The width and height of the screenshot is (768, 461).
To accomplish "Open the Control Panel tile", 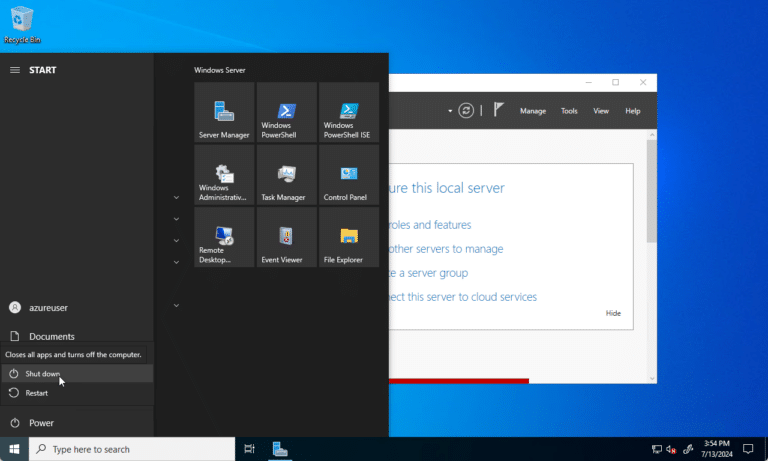I will click(x=348, y=175).
